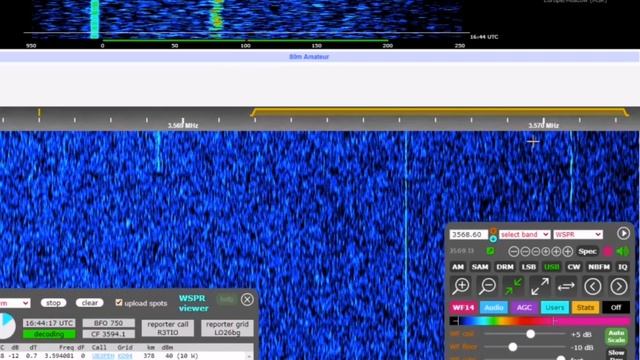Click the play button in the control panel
Screen dimensions: 640x360
coord(623,233)
